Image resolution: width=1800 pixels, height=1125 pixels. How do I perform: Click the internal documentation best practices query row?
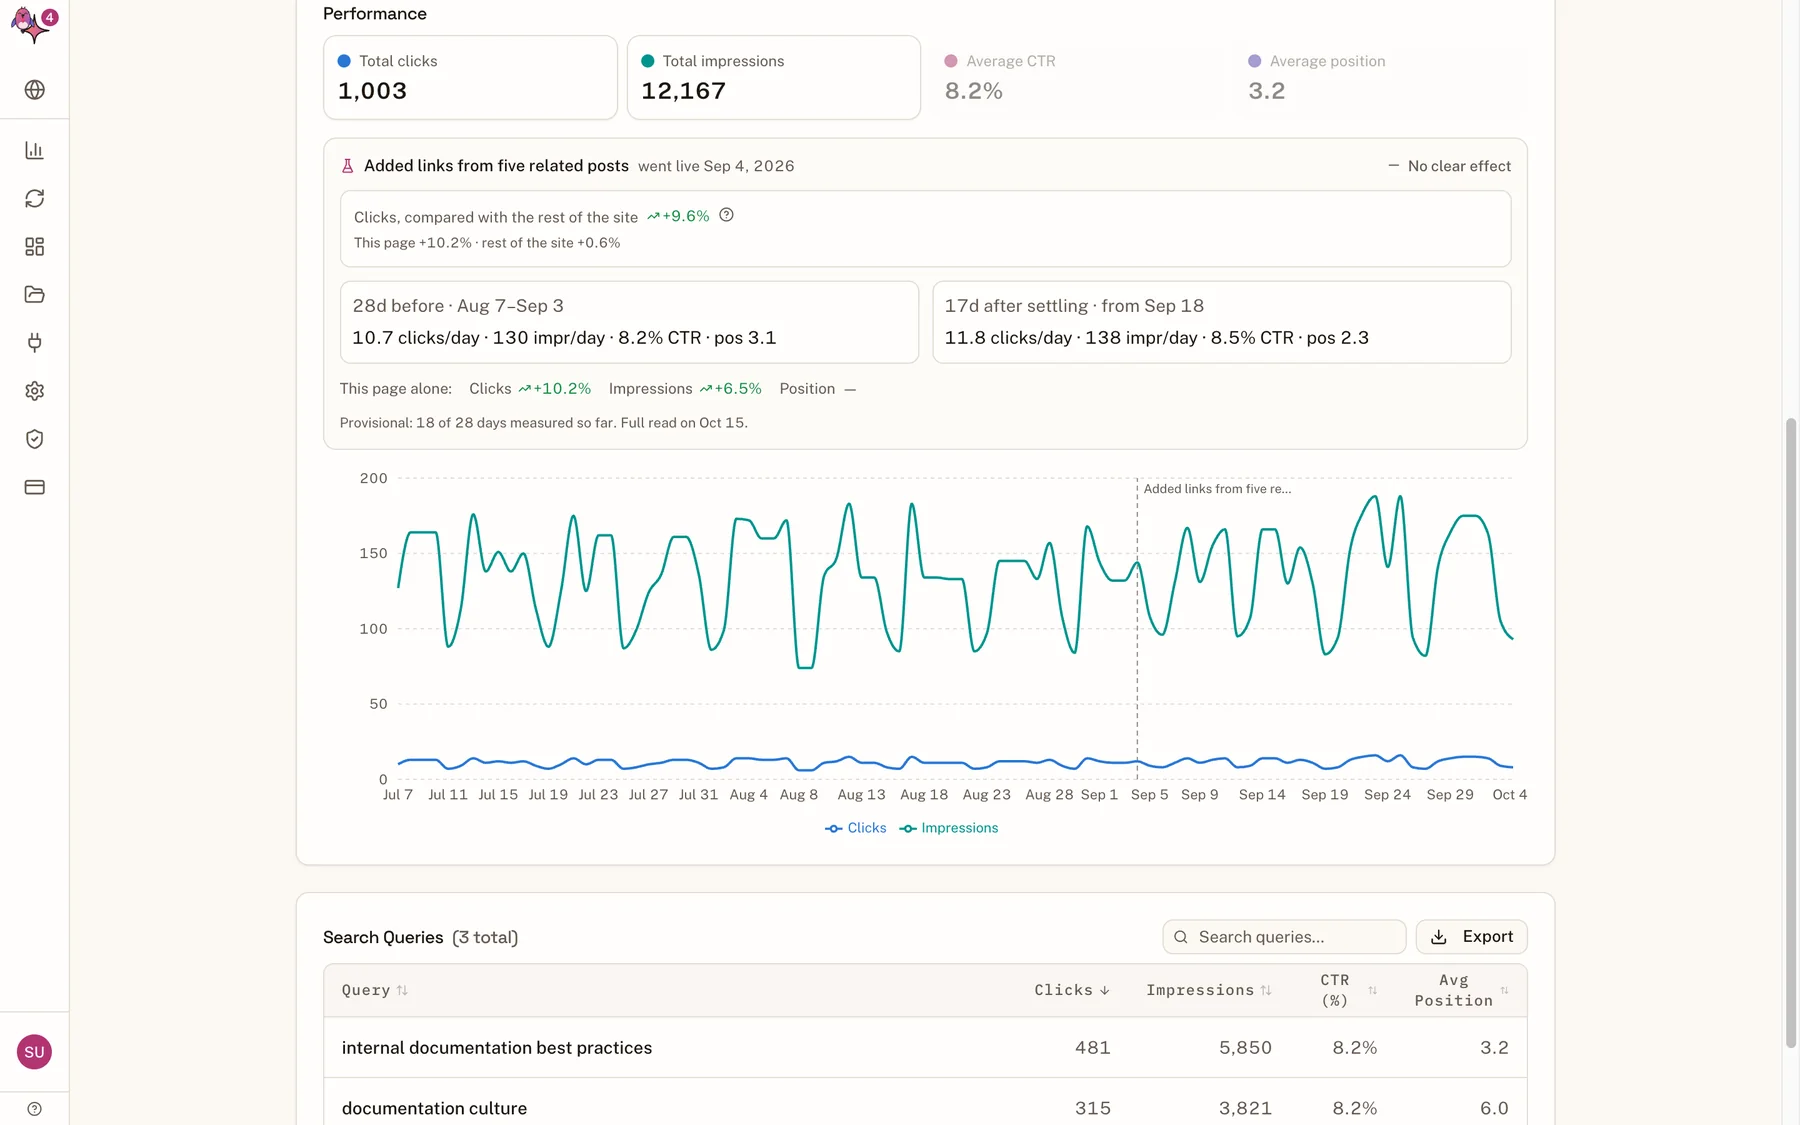tap(925, 1047)
